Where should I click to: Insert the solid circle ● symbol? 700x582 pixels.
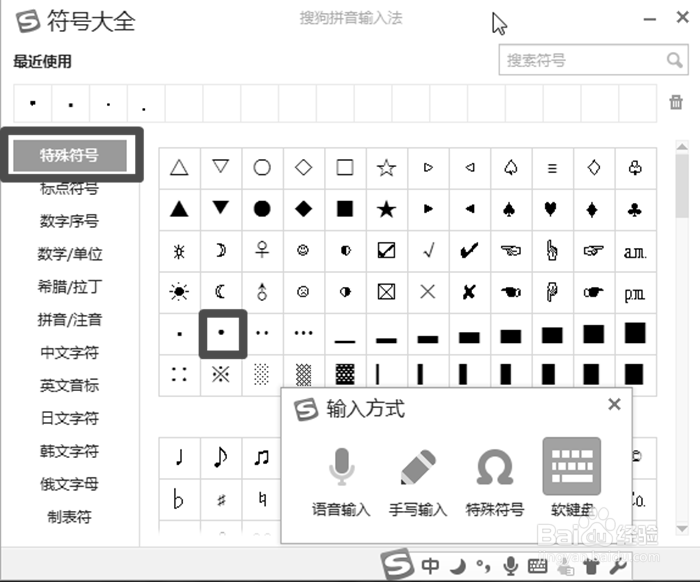(262, 209)
